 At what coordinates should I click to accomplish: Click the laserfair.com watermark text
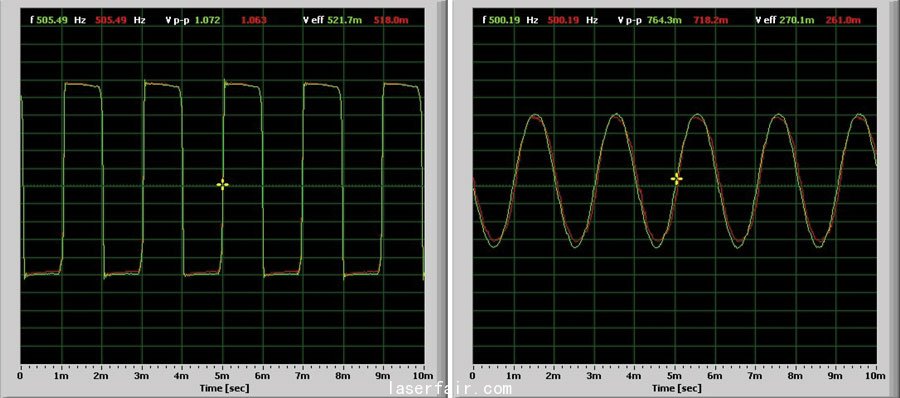coord(450,390)
